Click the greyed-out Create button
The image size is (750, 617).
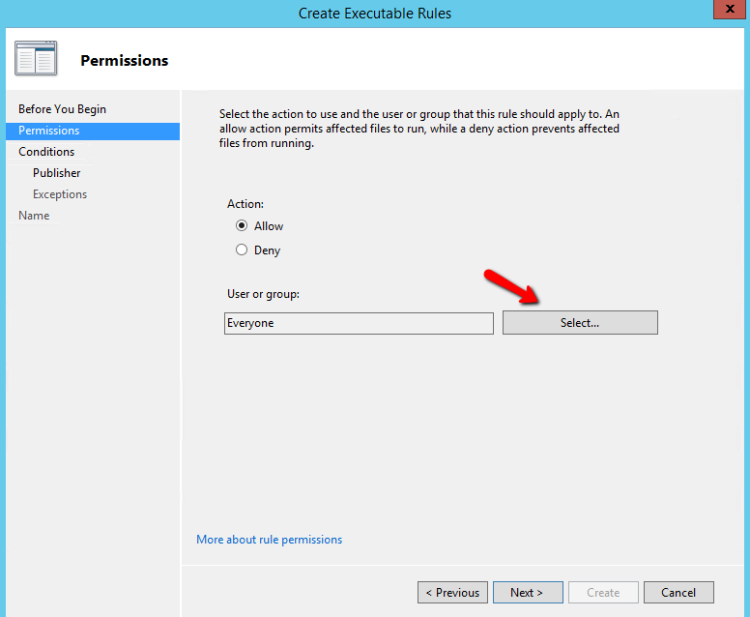click(x=603, y=592)
